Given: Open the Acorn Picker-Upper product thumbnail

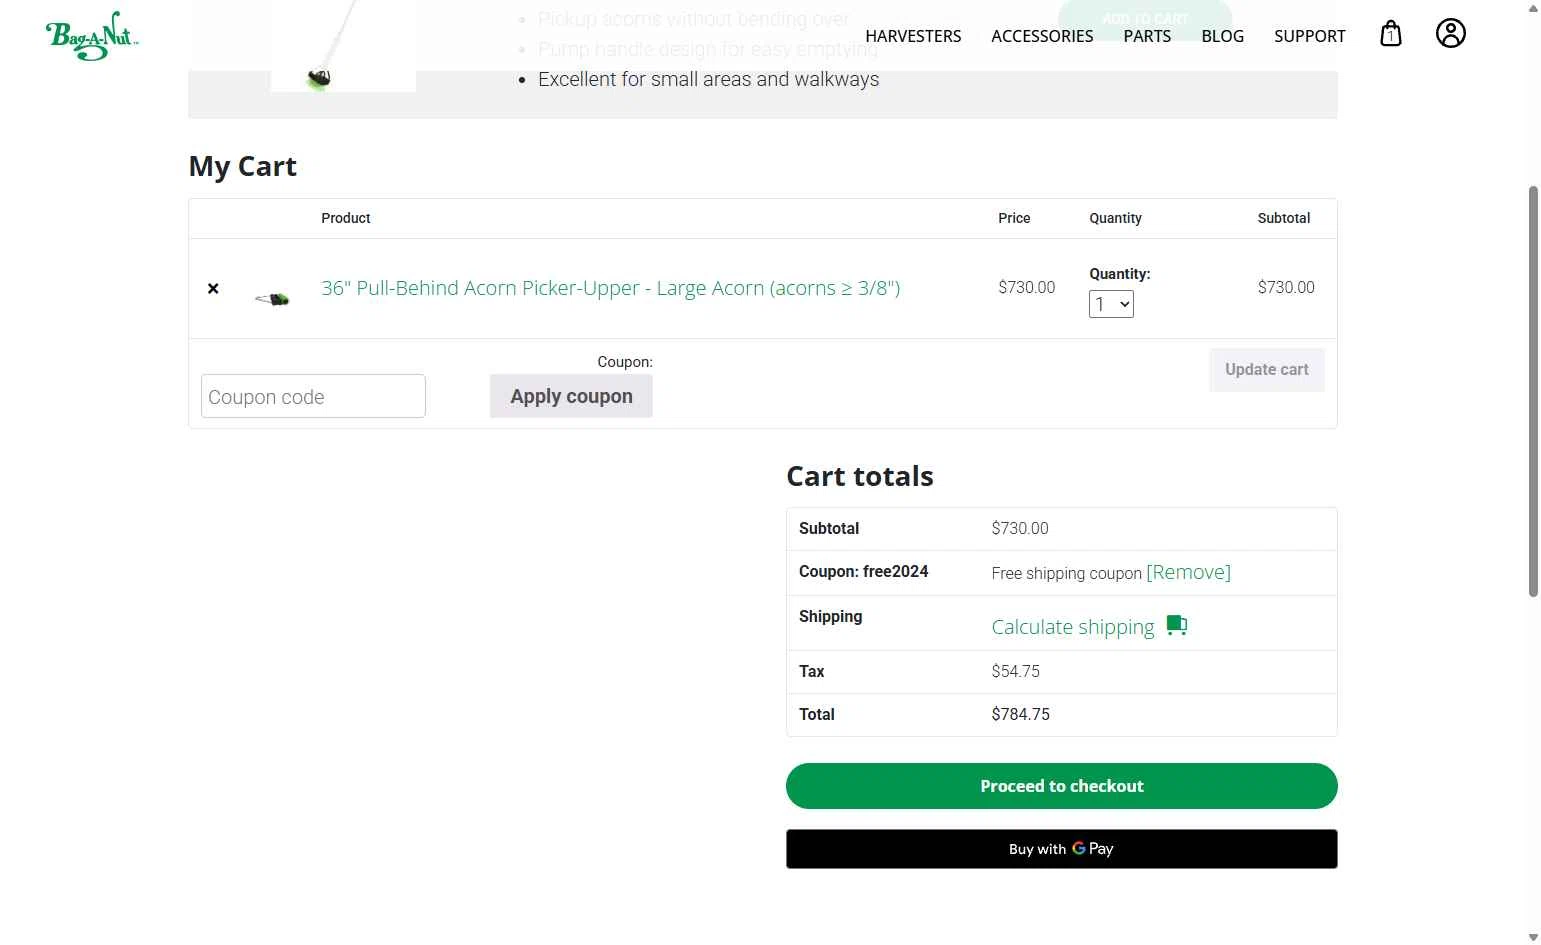Looking at the screenshot, I should click(272, 298).
